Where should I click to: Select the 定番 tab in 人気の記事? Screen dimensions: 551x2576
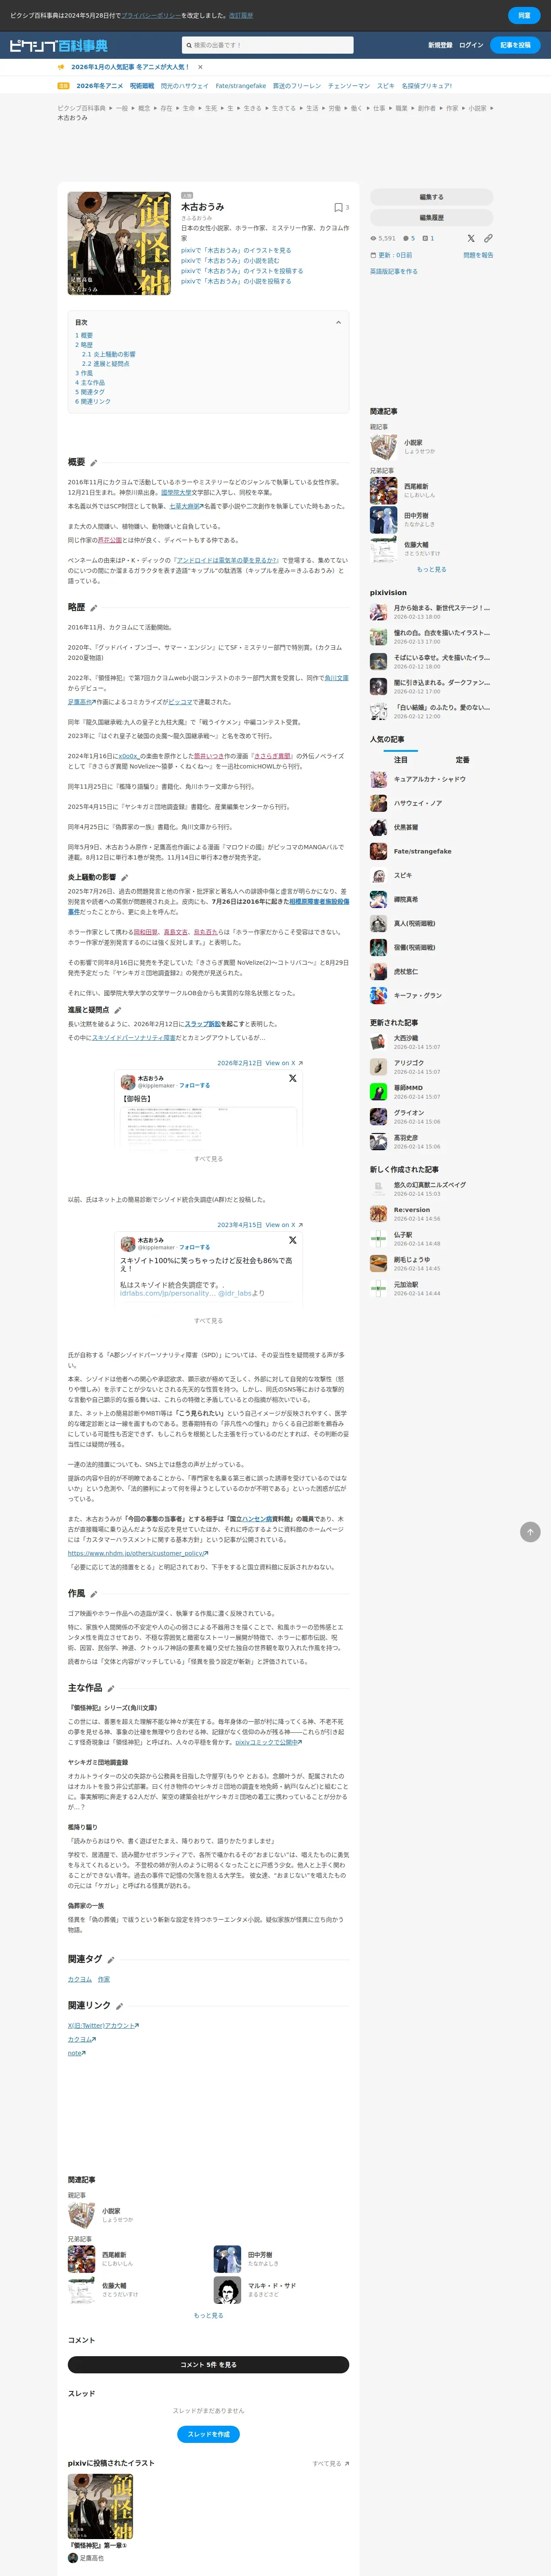(462, 760)
